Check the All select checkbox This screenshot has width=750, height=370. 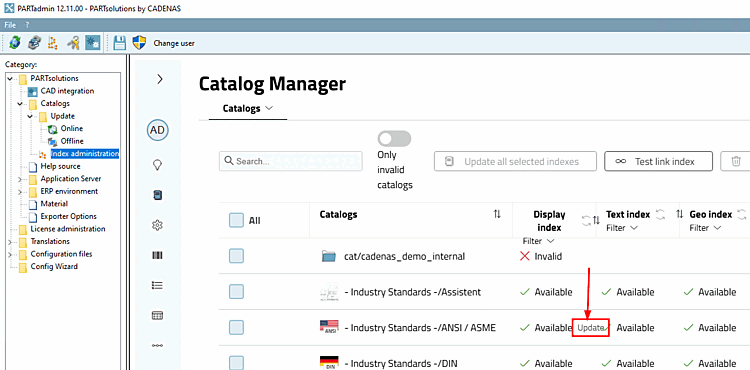pos(236,220)
